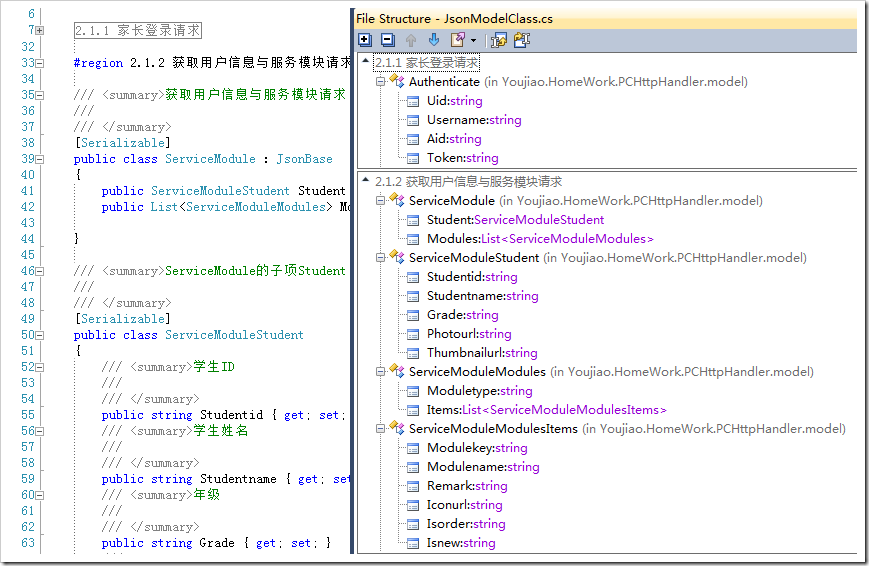869x566 pixels.
Task: Click the blue move down arrow
Action: pos(434,40)
